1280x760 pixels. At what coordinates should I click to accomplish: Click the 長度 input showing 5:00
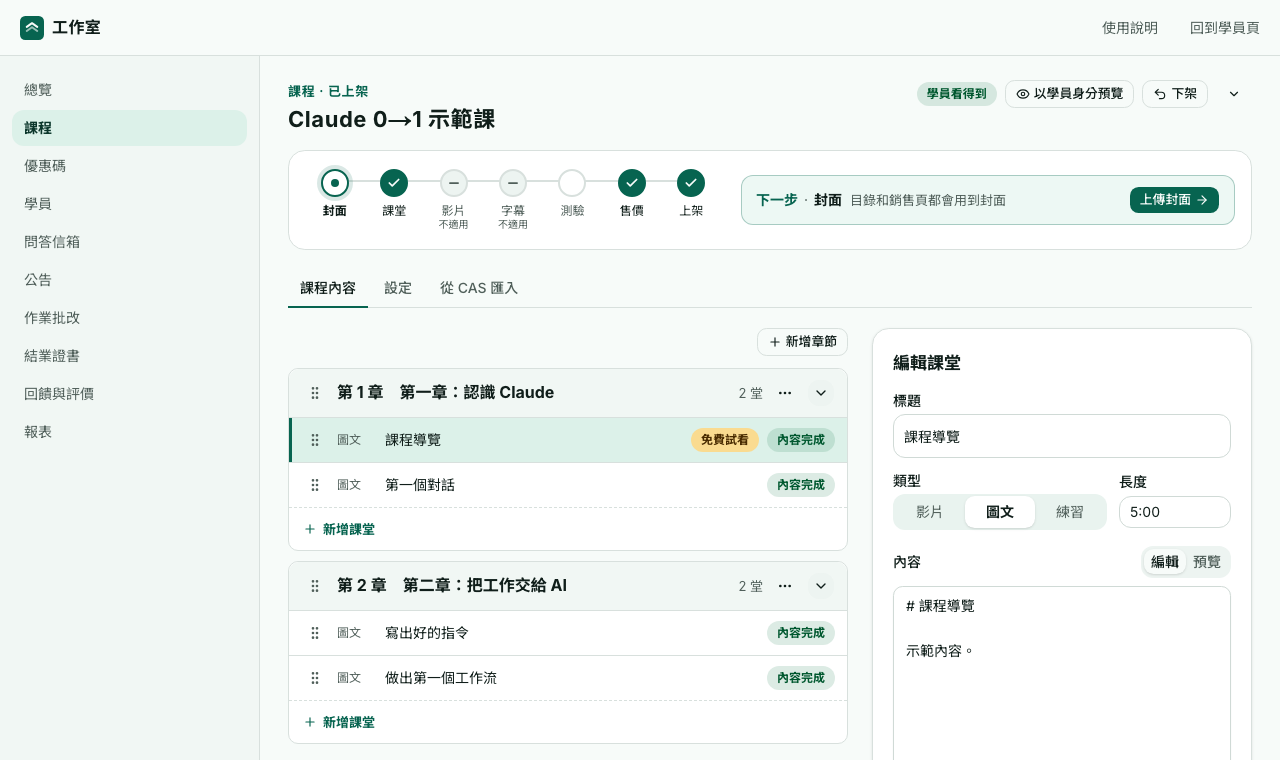pyautogui.click(x=1175, y=512)
